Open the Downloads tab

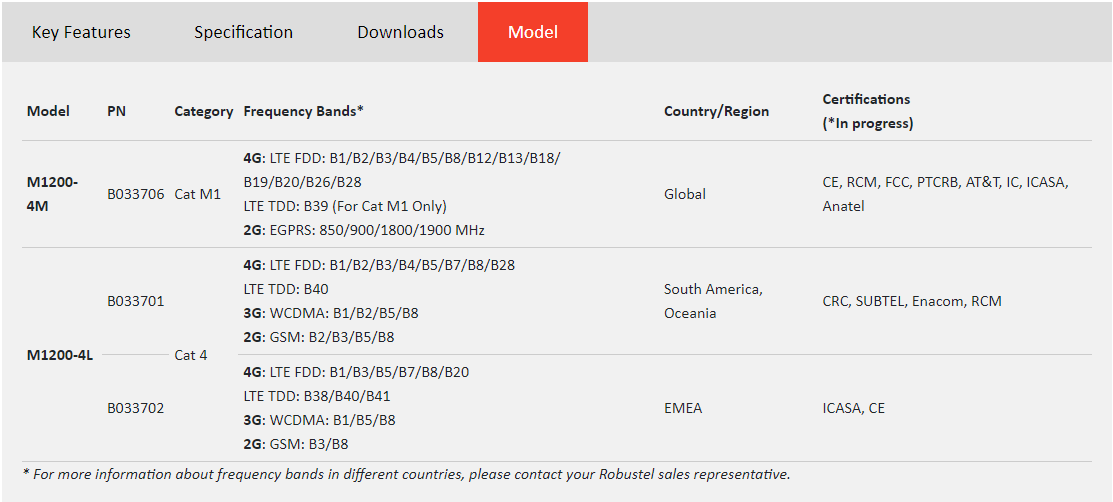tap(400, 32)
